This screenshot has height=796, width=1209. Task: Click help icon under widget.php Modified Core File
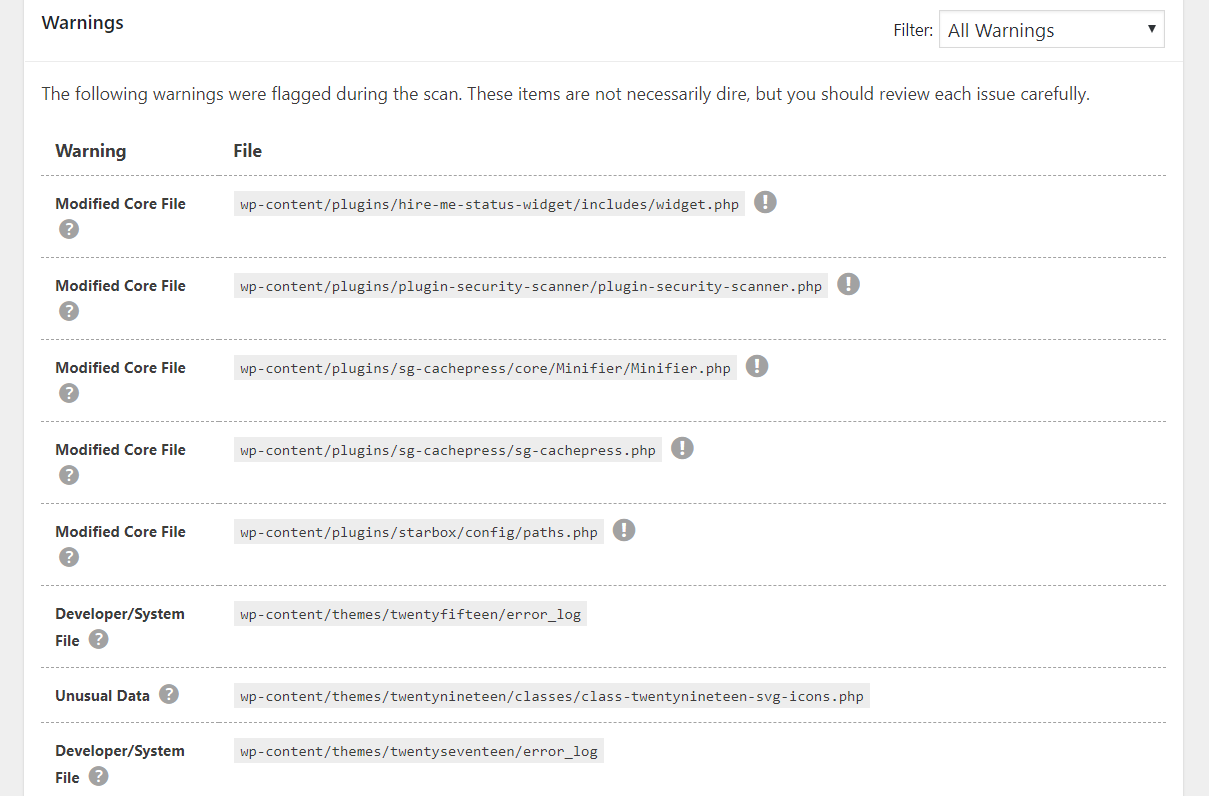coord(68,229)
